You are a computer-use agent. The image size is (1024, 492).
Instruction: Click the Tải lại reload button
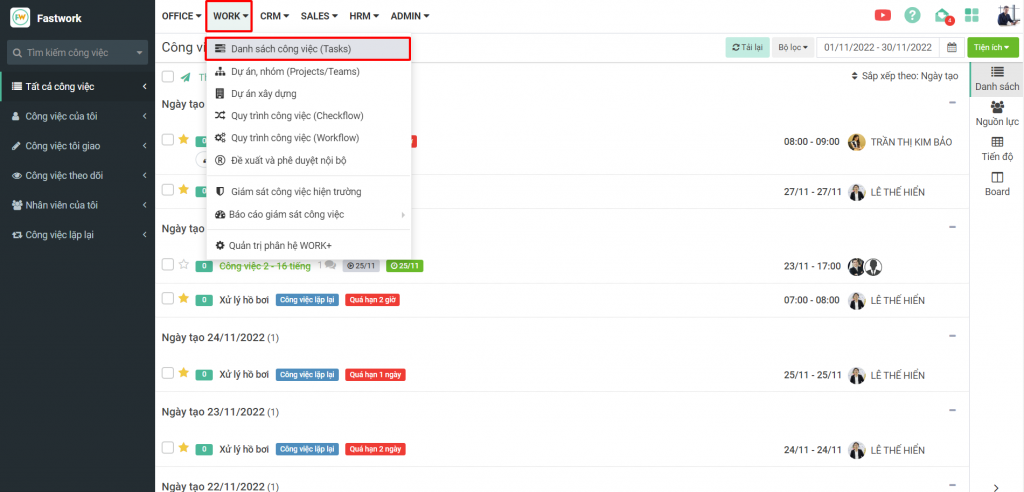click(747, 47)
